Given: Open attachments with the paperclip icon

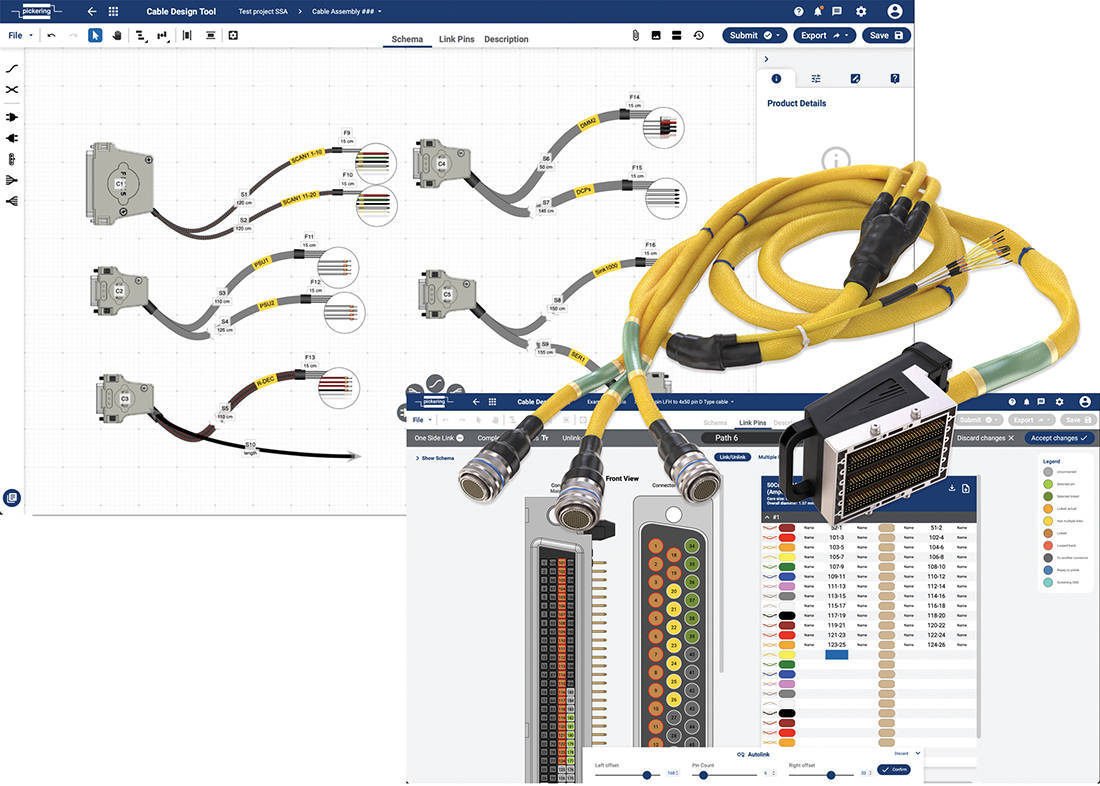Looking at the screenshot, I should pos(635,35).
